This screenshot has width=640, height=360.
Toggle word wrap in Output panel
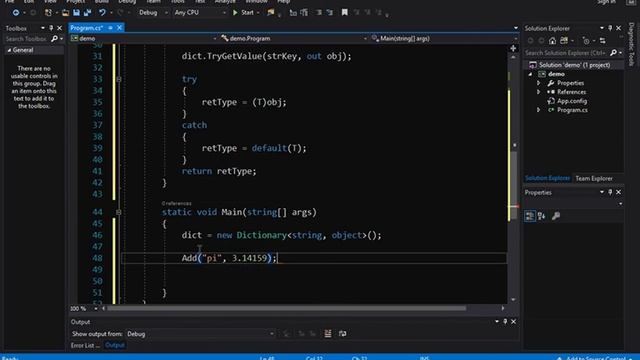tap(343, 334)
